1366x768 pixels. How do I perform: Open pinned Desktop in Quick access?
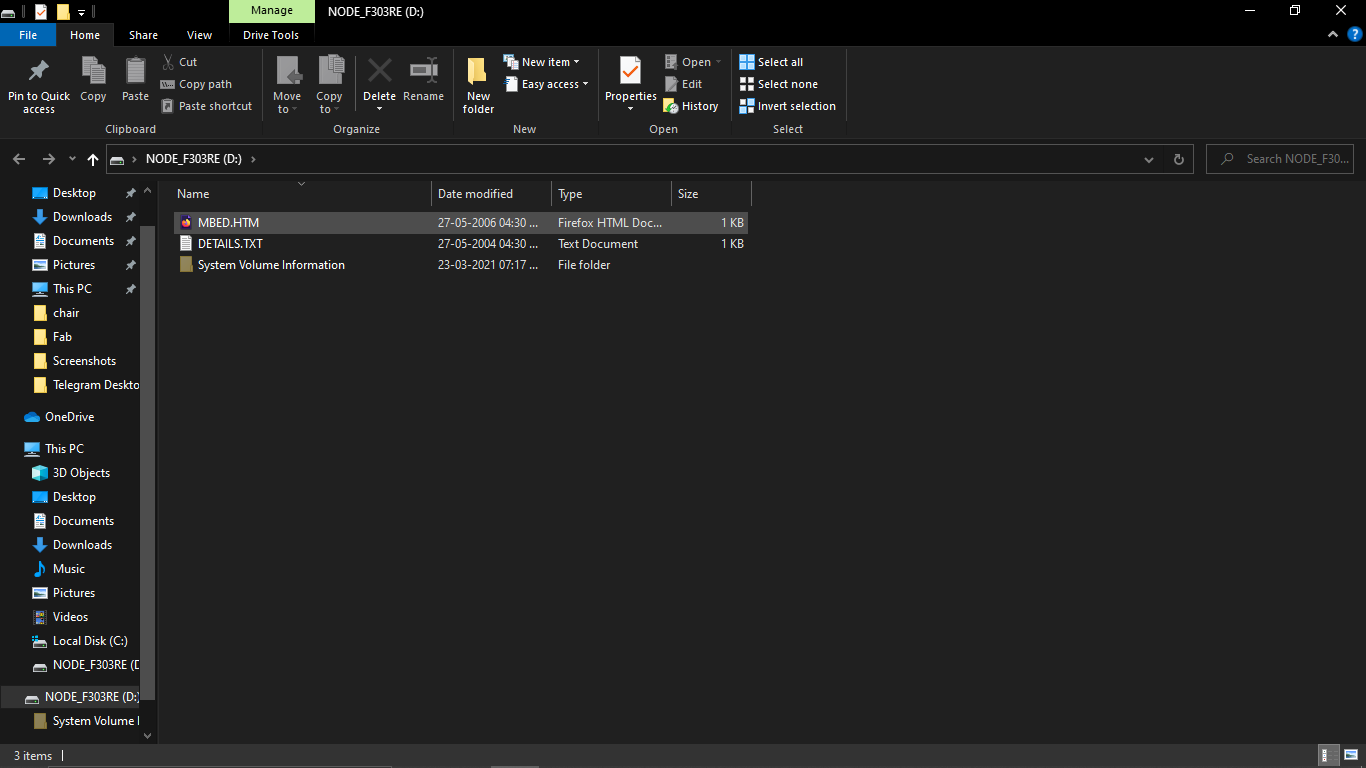pyautogui.click(x=74, y=193)
